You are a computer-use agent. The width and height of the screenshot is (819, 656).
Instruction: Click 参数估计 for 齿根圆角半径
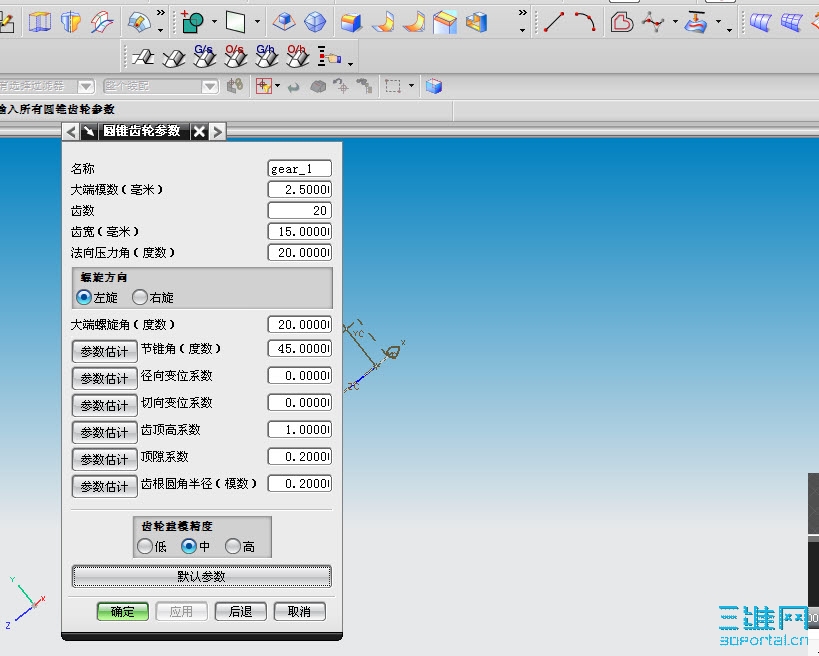pyautogui.click(x=104, y=487)
